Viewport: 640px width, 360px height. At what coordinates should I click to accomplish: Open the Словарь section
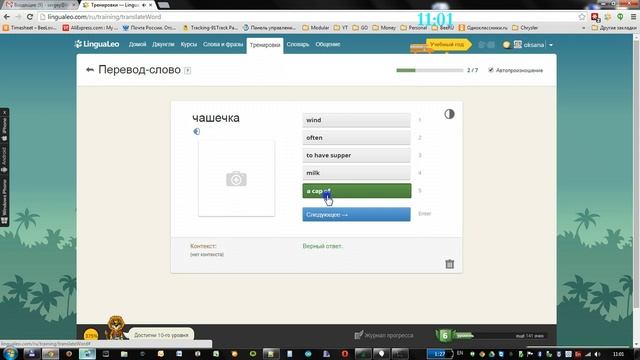click(298, 44)
